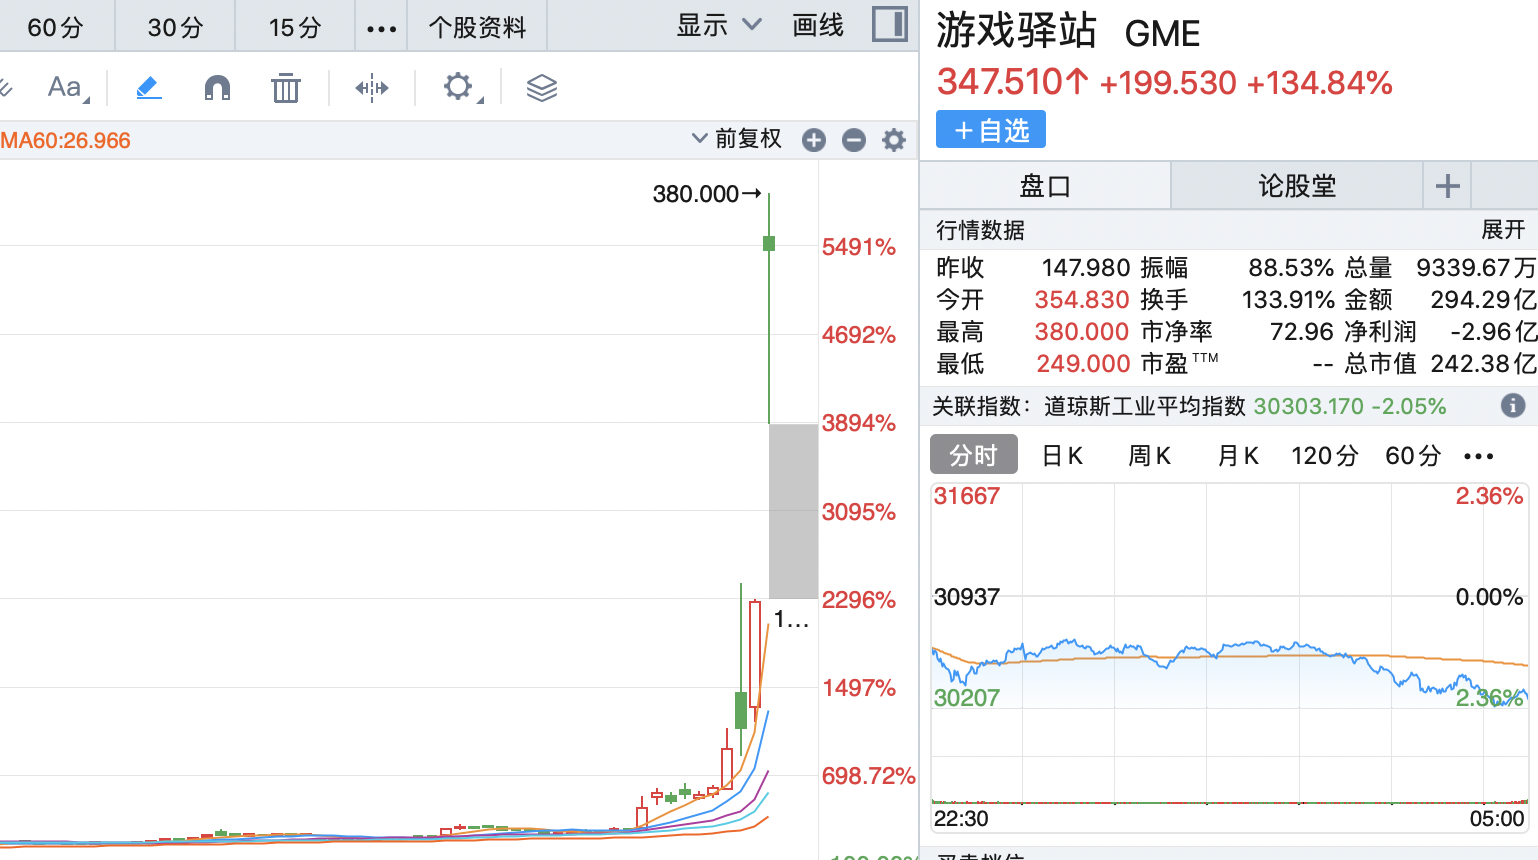This screenshot has width=1538, height=860.
Task: Click the 金额 value 294.29亿
Action: point(1483,299)
